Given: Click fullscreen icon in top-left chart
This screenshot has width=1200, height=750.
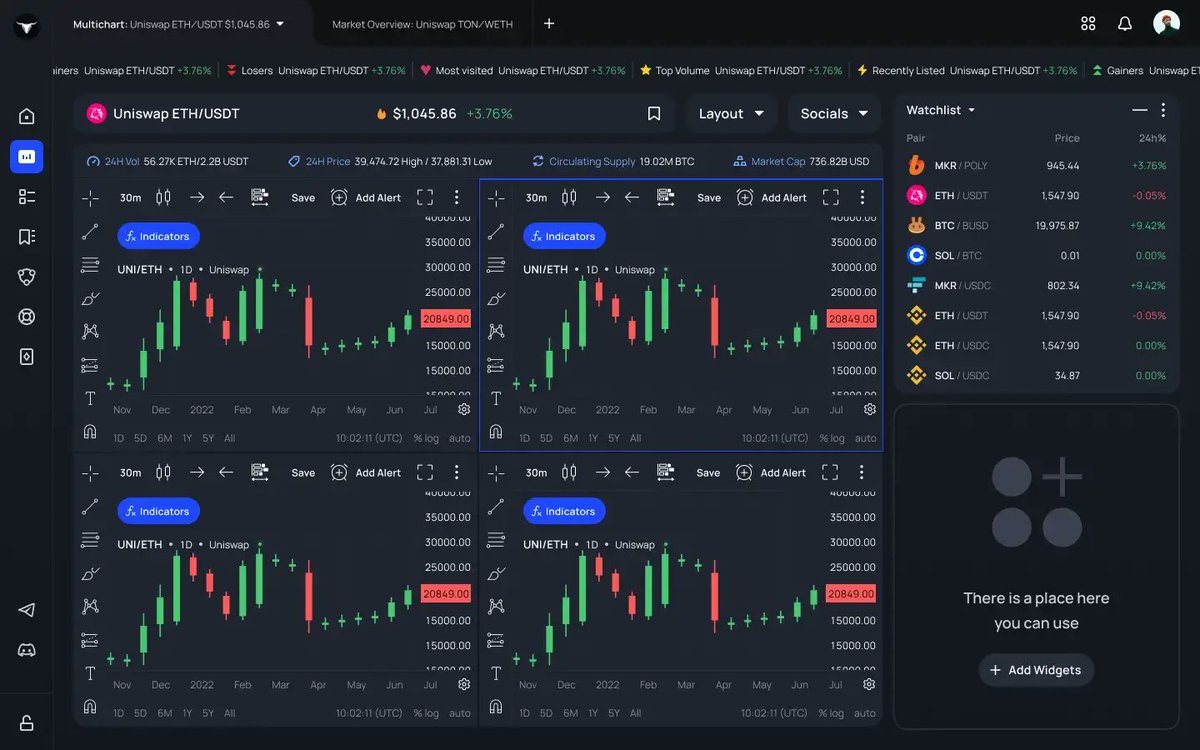Looking at the screenshot, I should click(x=425, y=197).
